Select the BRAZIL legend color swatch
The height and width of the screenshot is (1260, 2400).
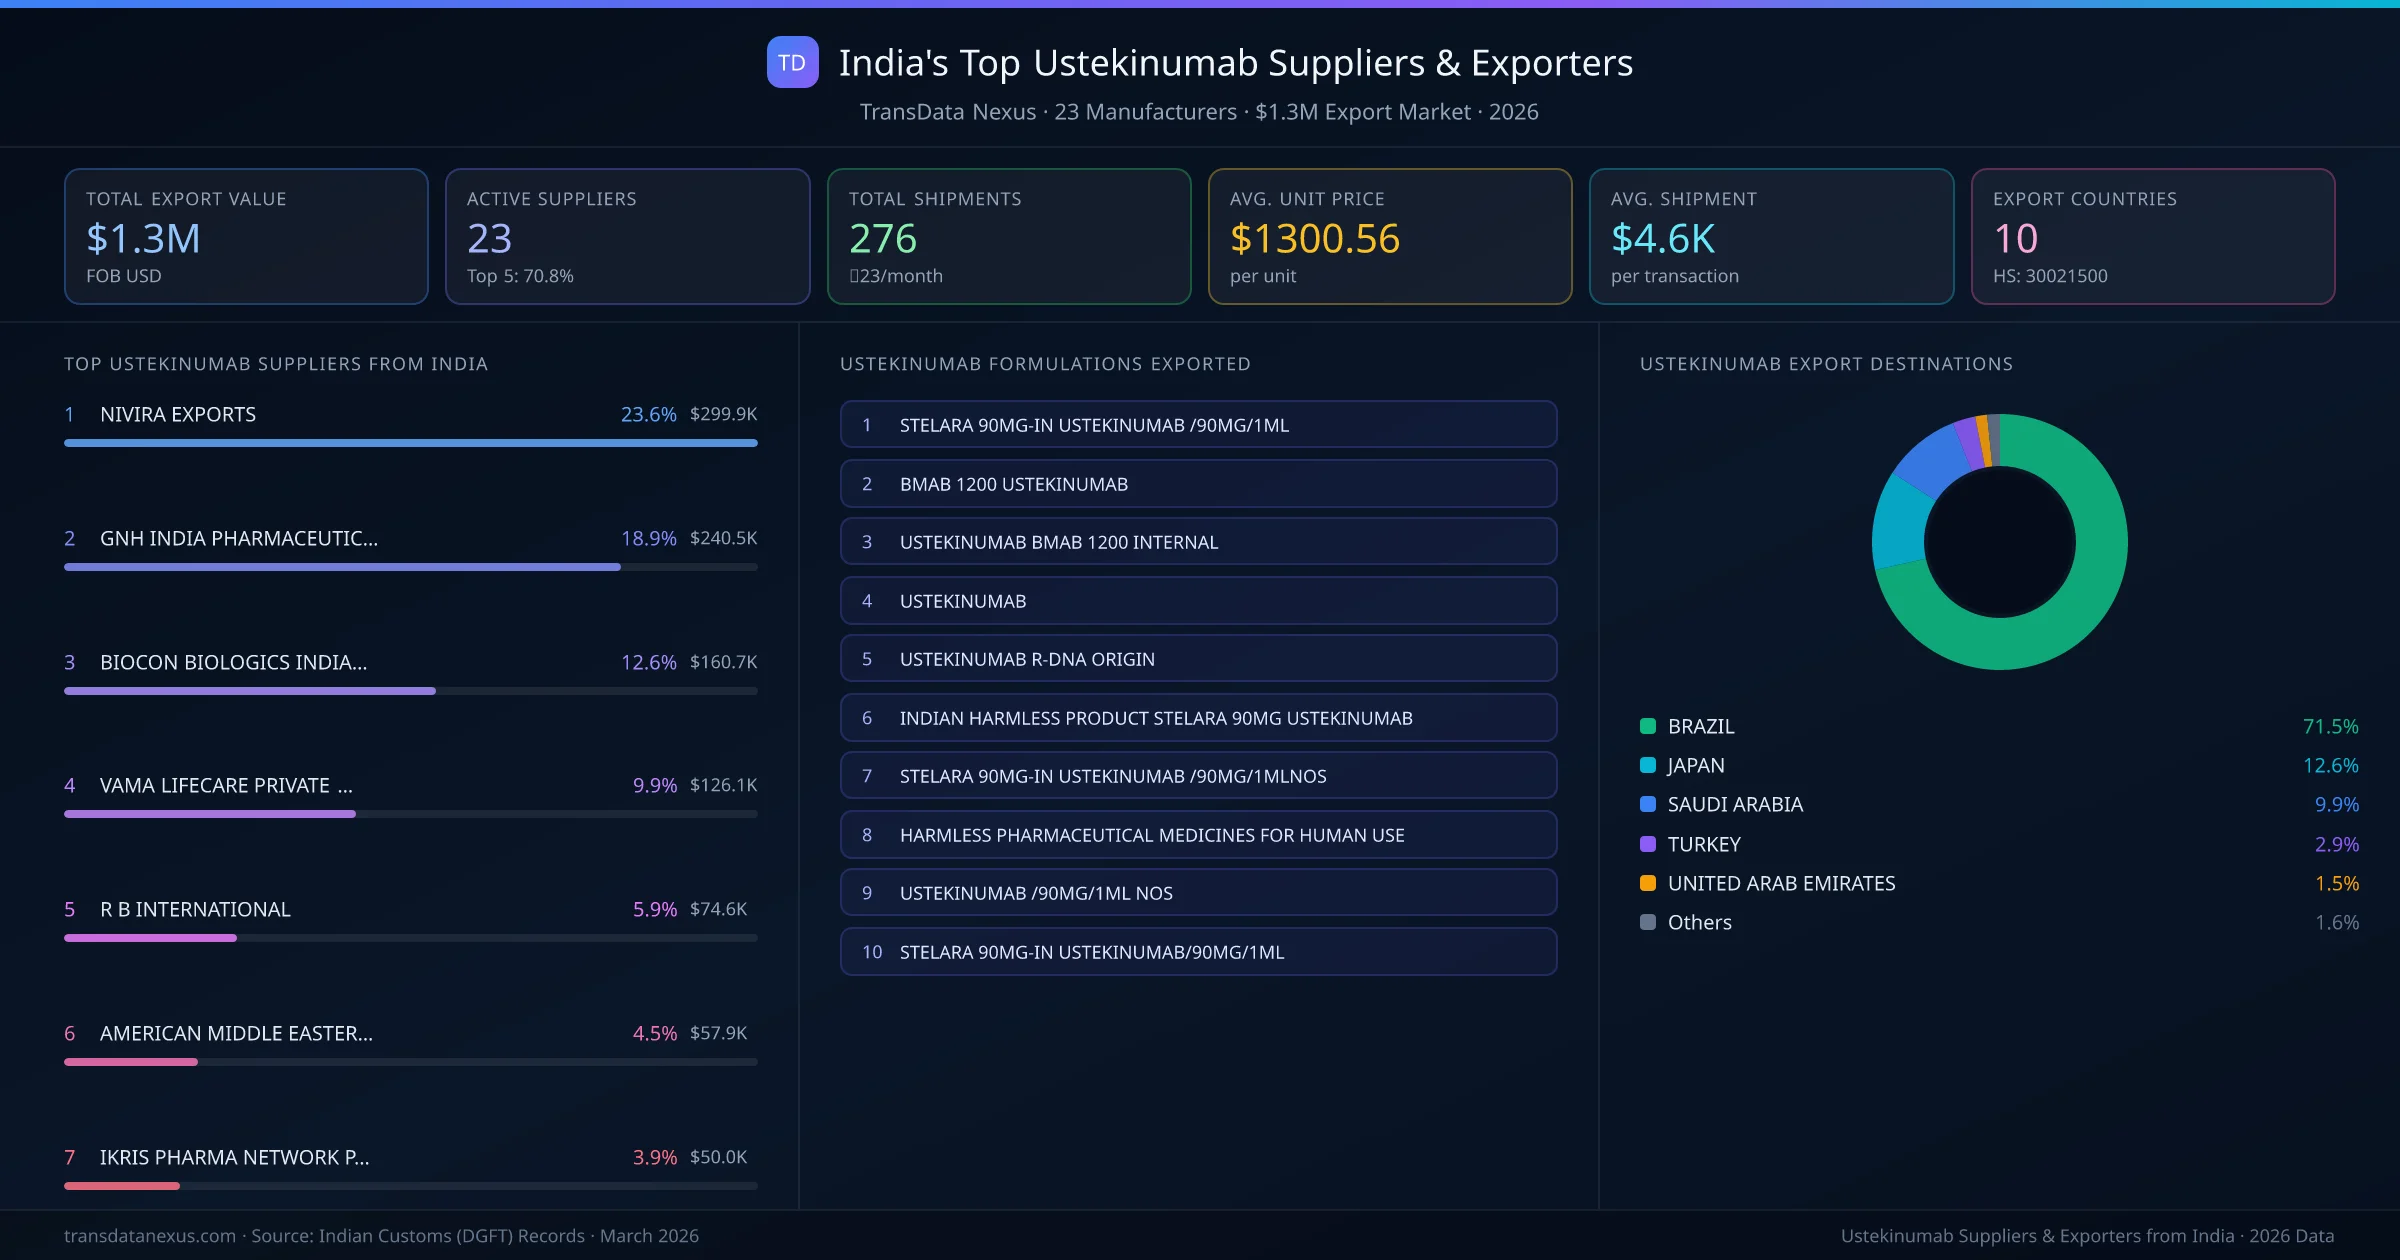(1648, 726)
